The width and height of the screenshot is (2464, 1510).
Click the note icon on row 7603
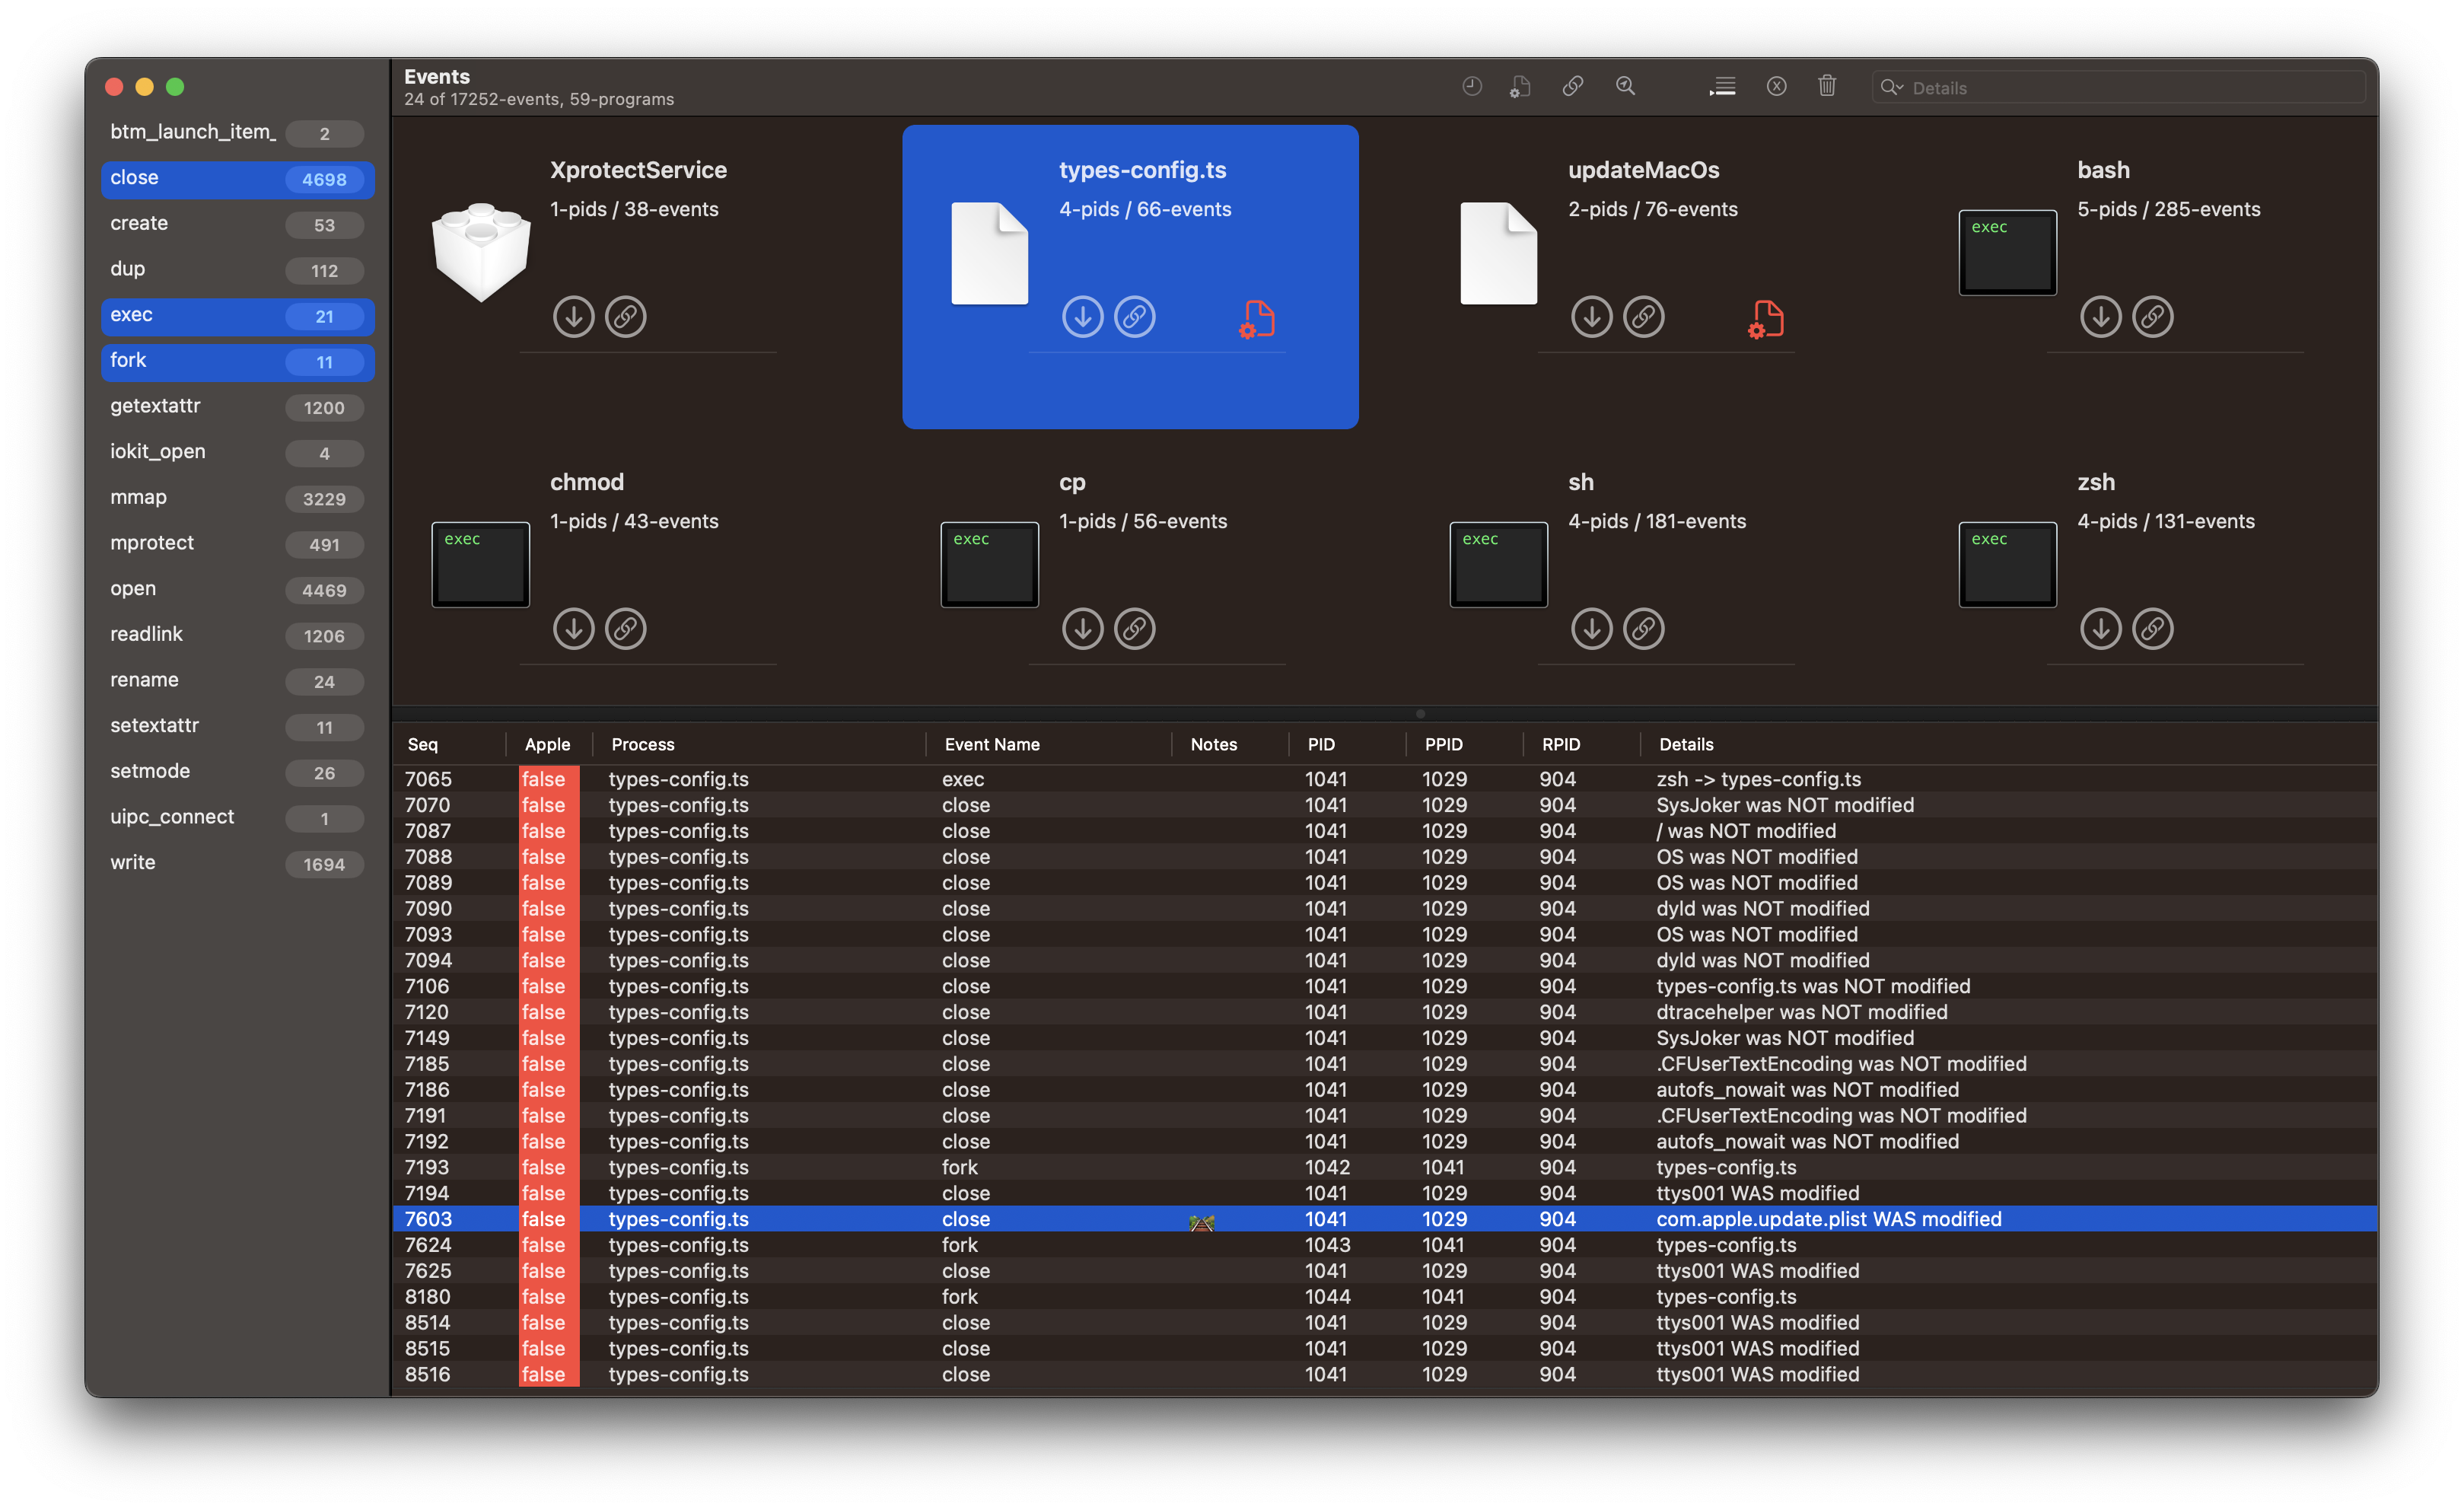click(x=1202, y=1223)
